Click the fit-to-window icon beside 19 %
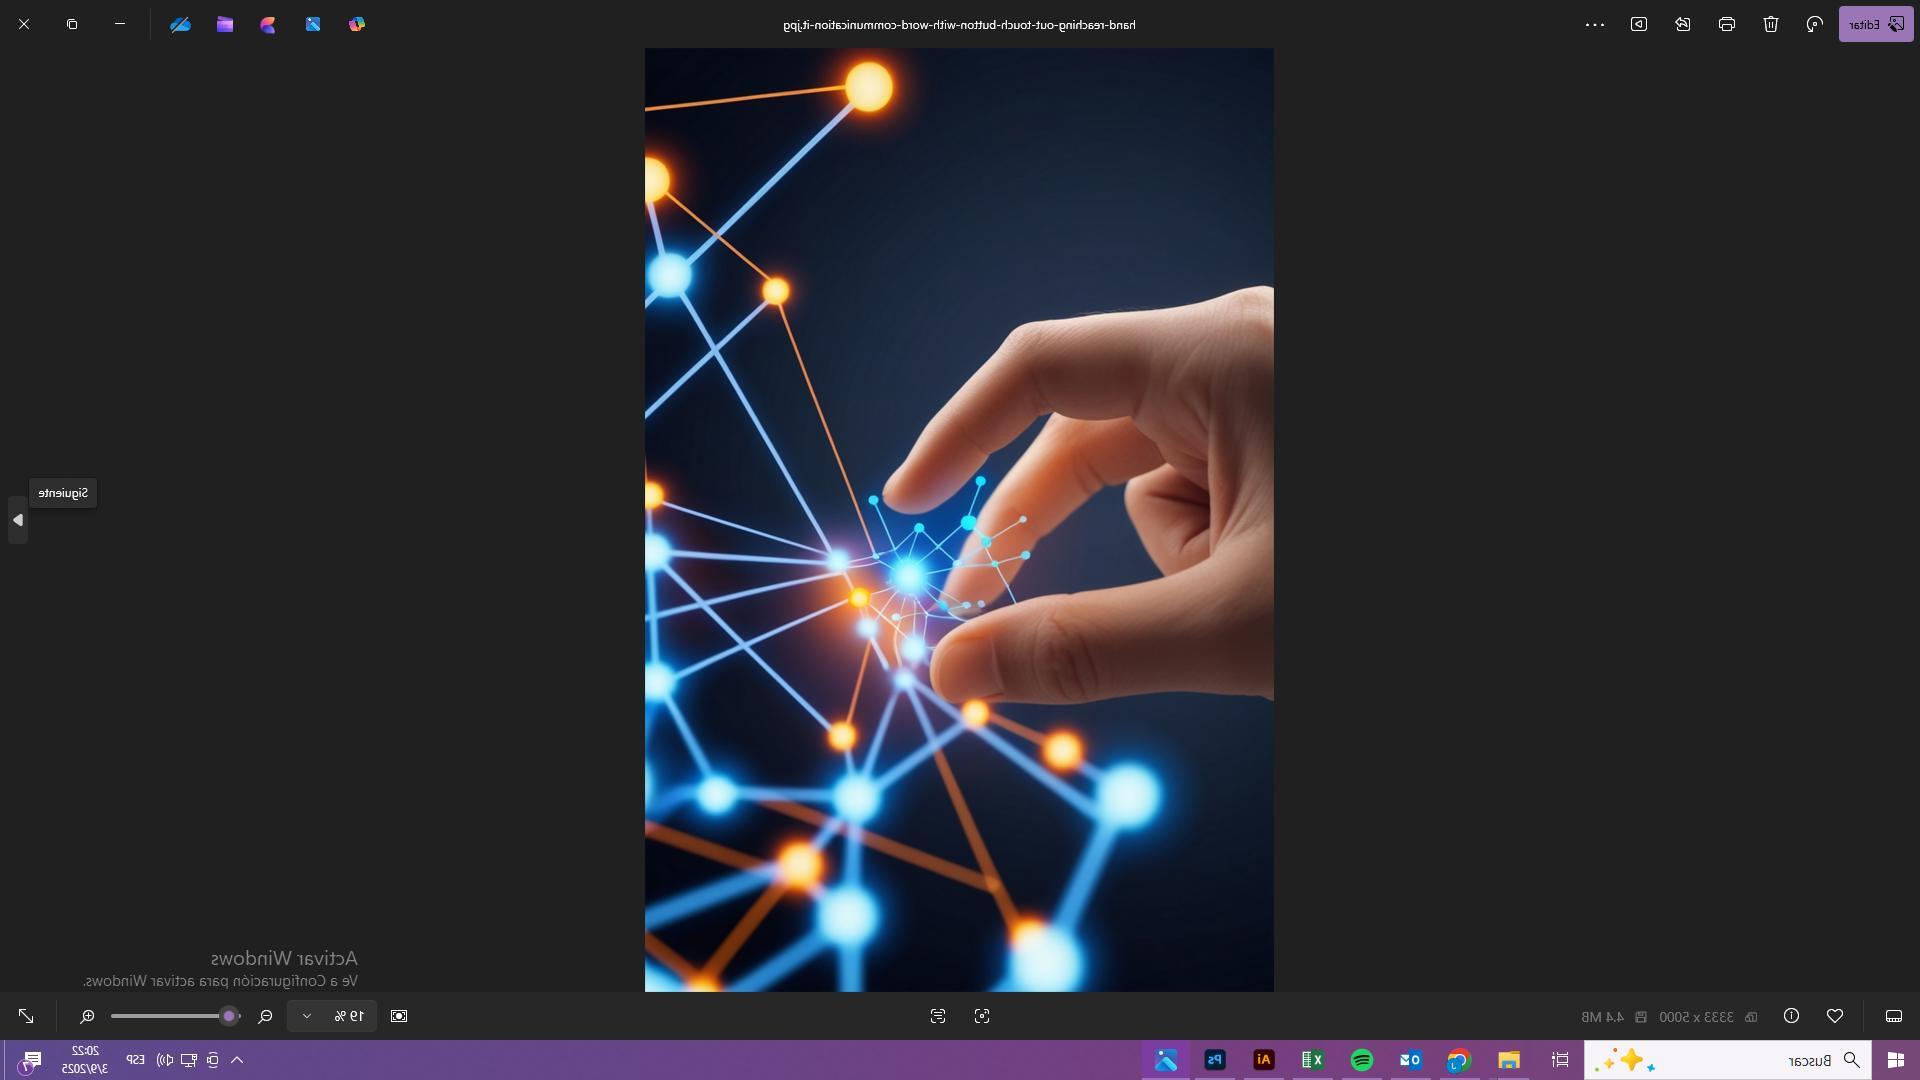This screenshot has height=1080, width=1920. coord(399,1016)
